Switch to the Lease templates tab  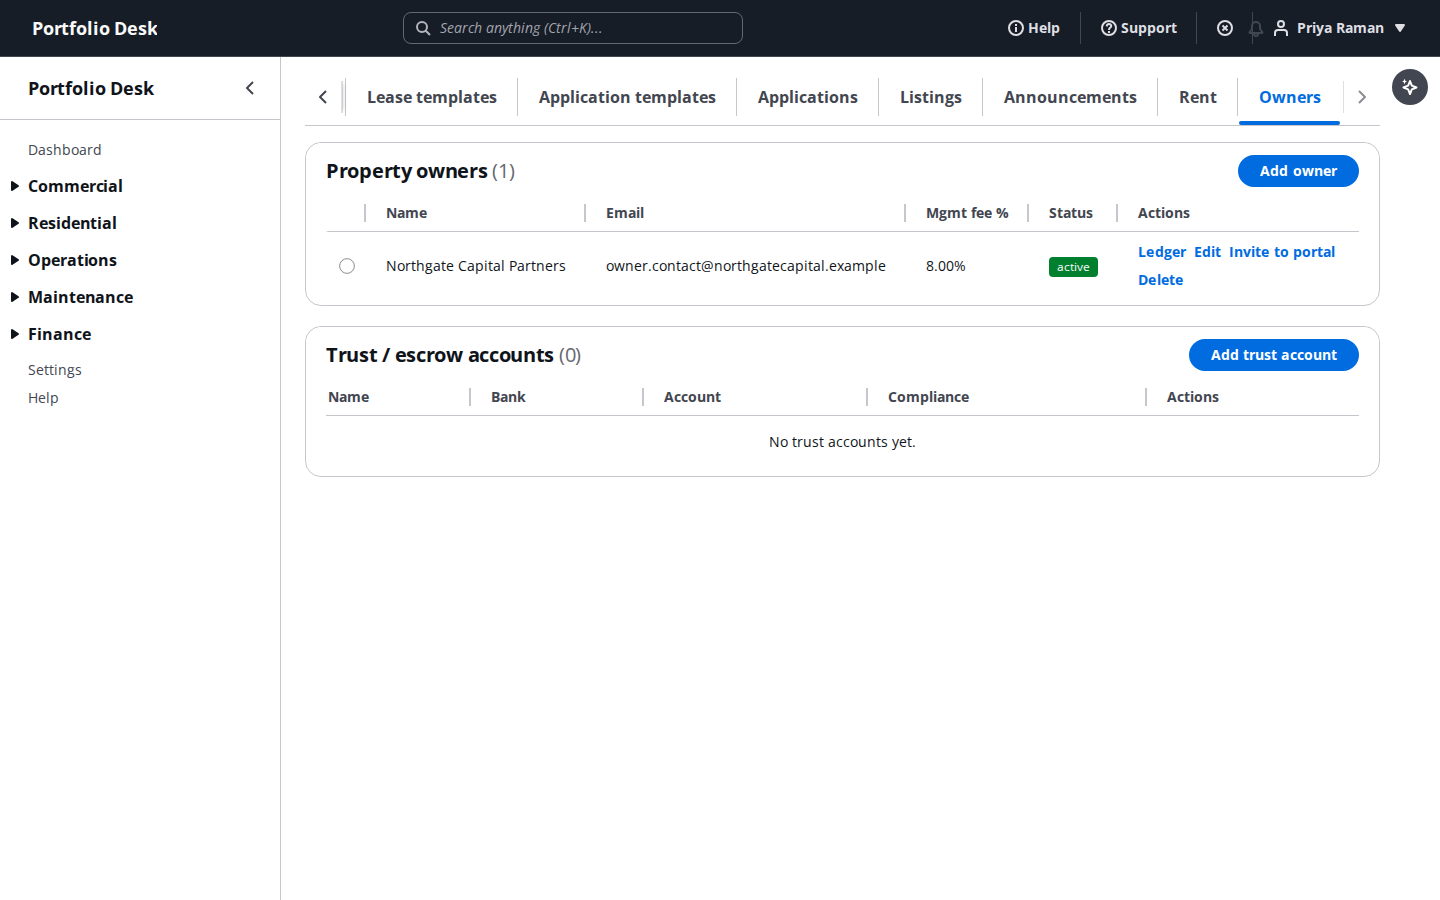point(432,97)
